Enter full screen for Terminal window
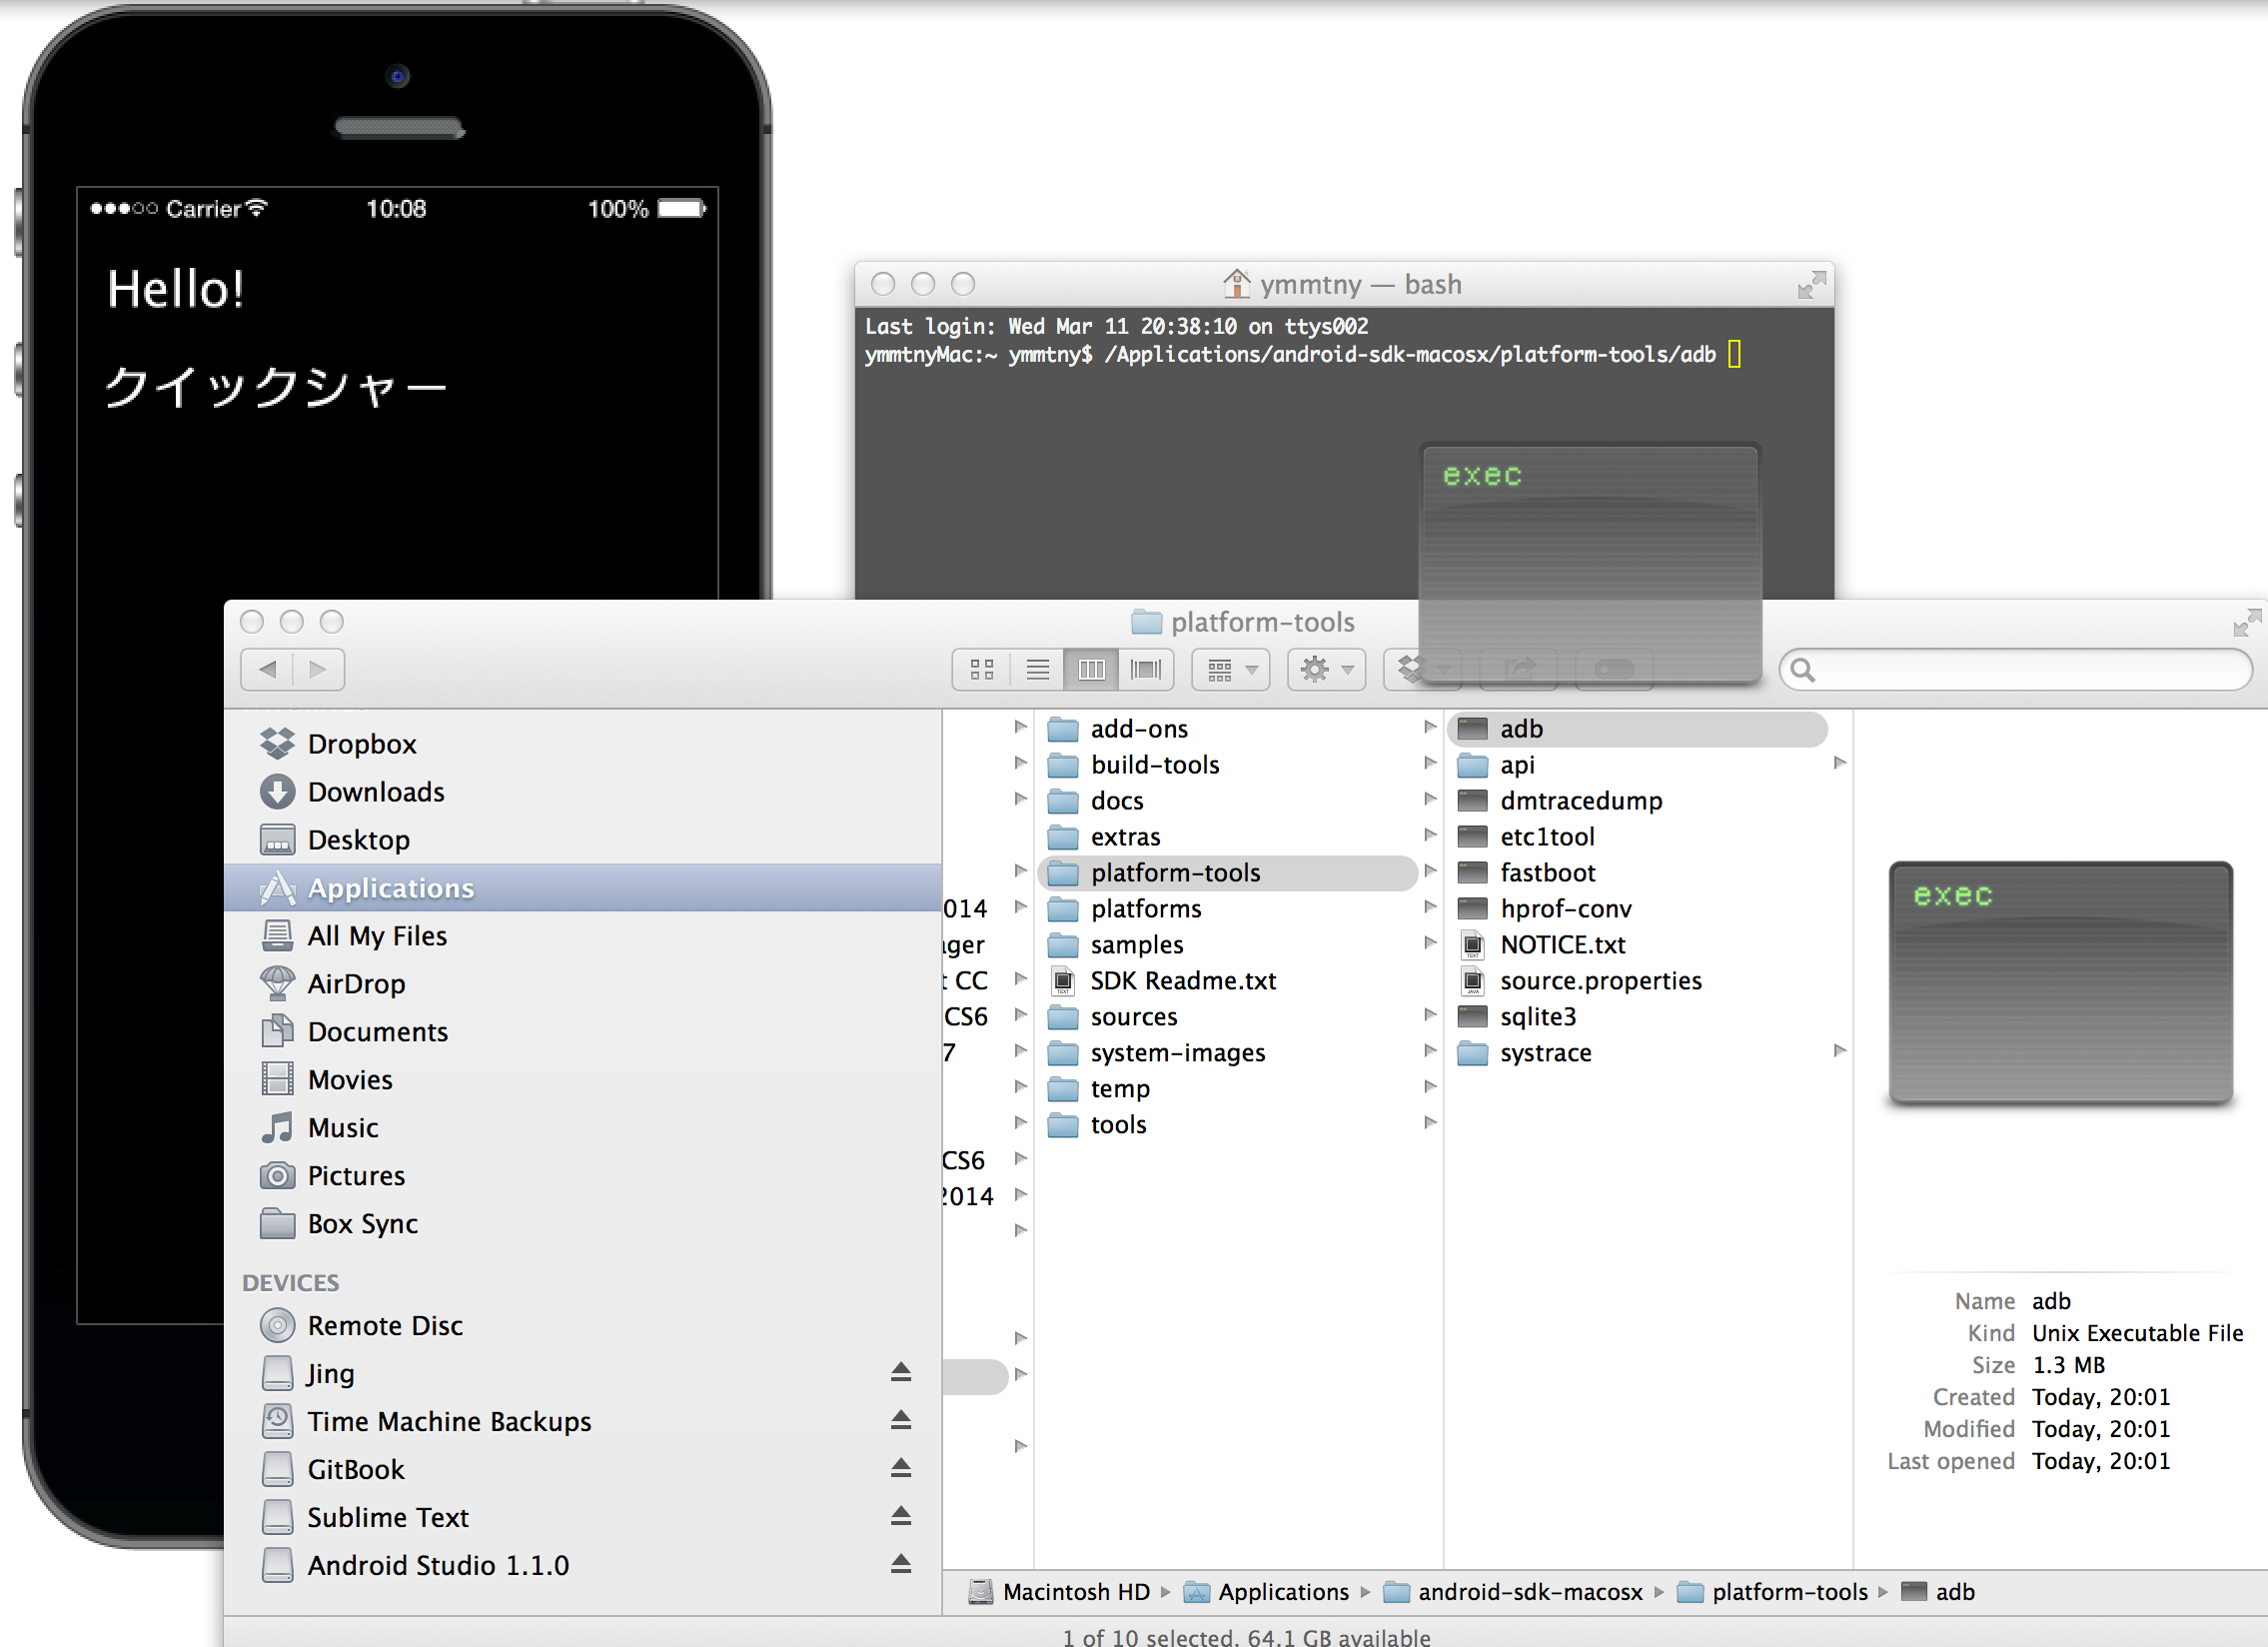 coord(1811,285)
